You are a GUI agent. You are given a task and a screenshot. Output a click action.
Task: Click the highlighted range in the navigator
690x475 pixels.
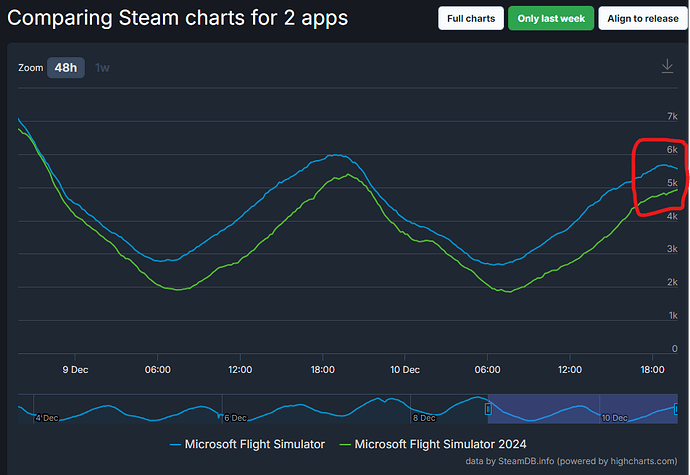click(x=582, y=407)
